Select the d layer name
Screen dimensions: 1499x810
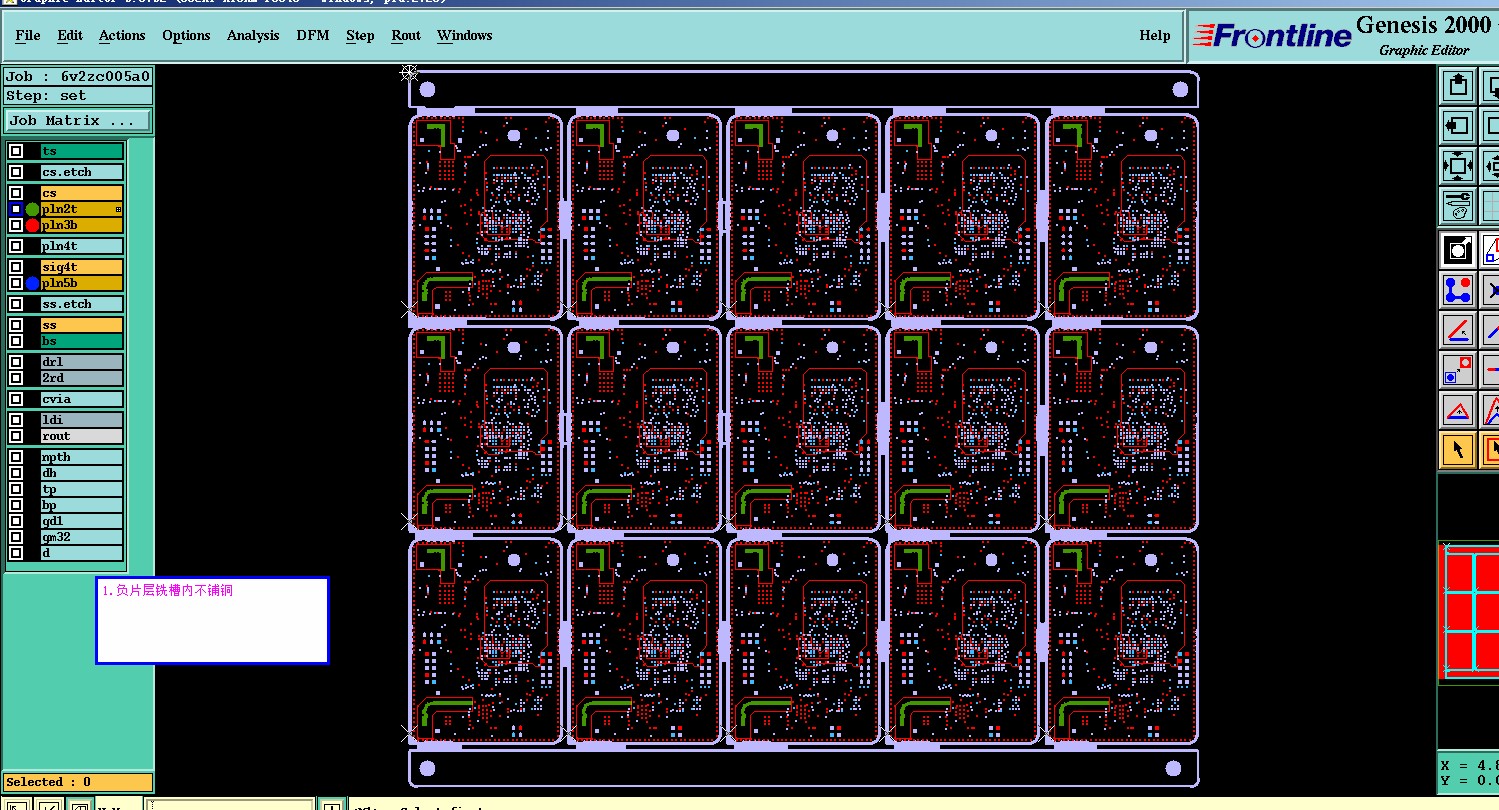(82, 553)
